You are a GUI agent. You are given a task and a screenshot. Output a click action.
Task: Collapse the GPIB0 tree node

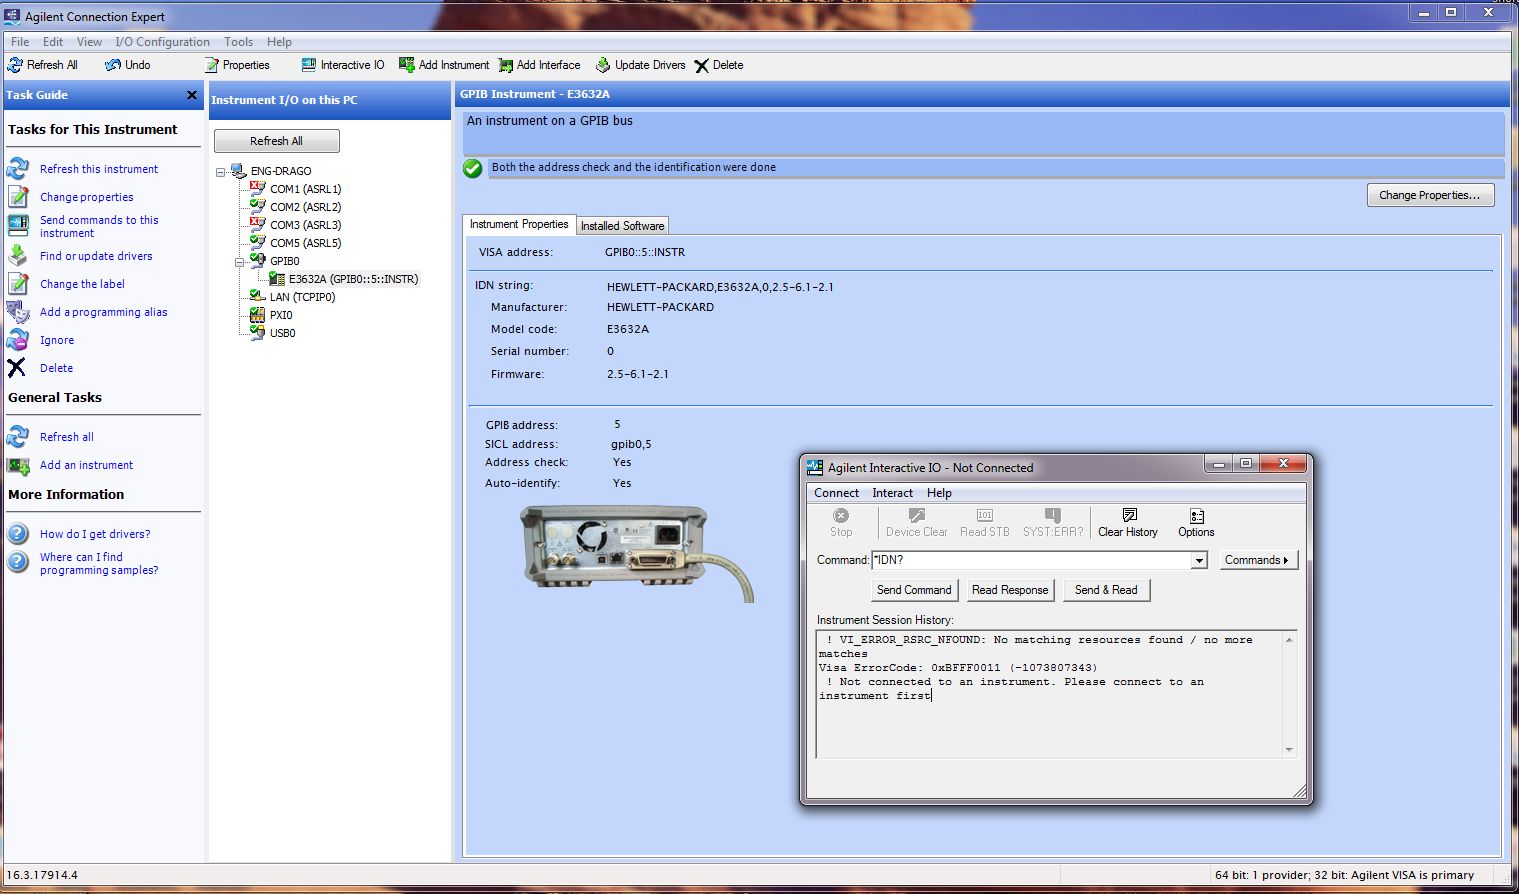240,262
